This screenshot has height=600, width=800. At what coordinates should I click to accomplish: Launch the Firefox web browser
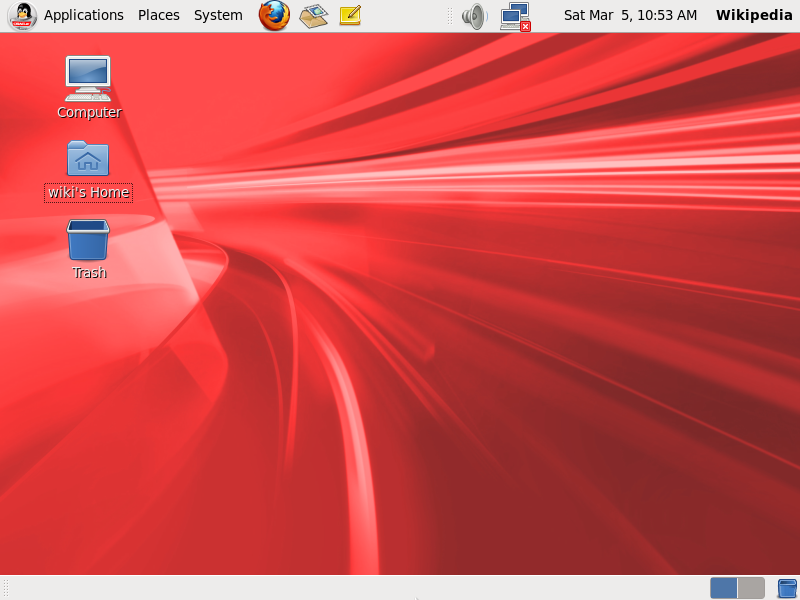pos(274,15)
